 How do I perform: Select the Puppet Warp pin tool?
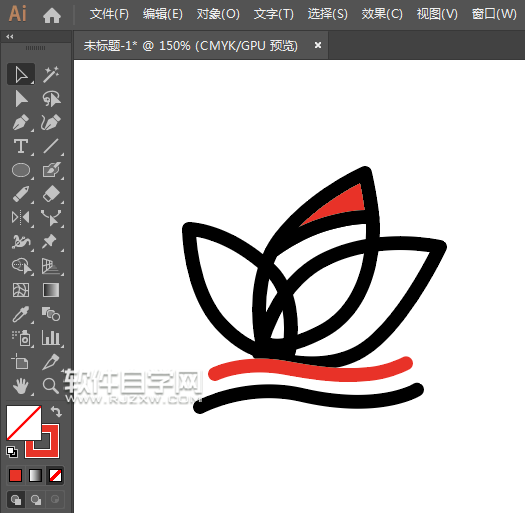(x=50, y=241)
